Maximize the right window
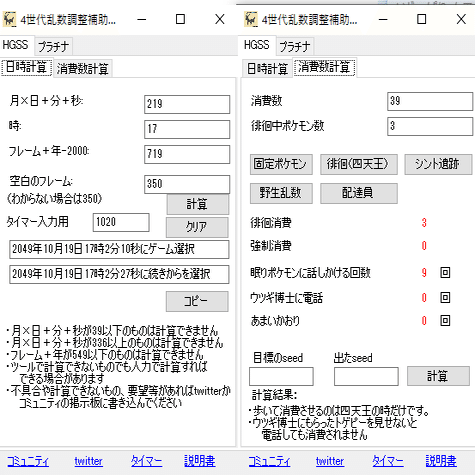Screen dimensions: 475x475 coord(422,19)
